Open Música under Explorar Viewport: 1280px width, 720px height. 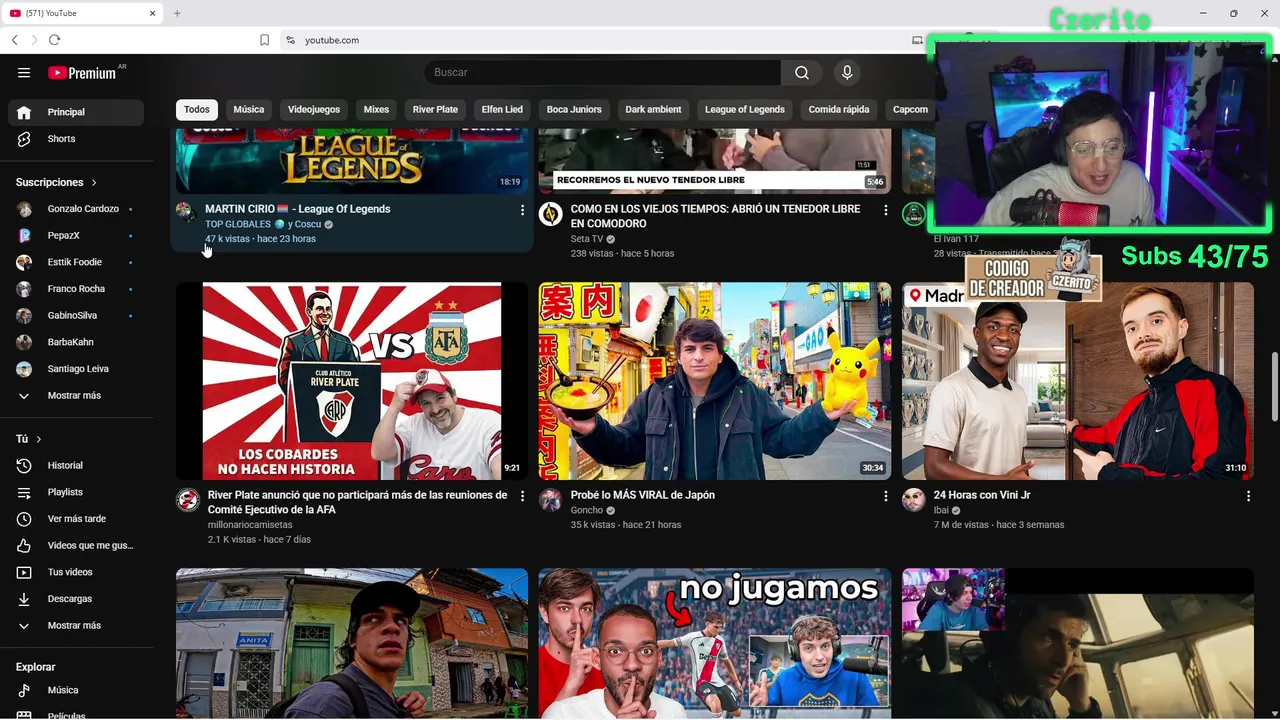click(76, 691)
